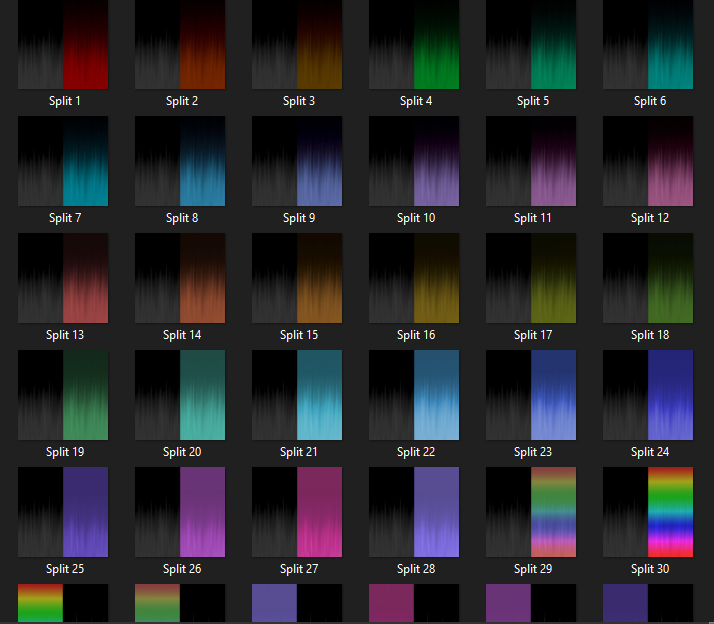Choose the Split 15 amber-brown thumbnail
This screenshot has height=624, width=714.
coord(297,278)
